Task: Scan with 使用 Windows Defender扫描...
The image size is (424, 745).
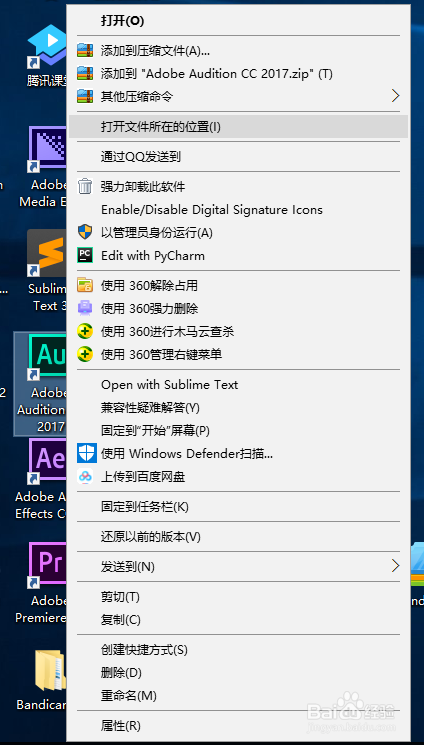Action: pyautogui.click(x=239, y=453)
